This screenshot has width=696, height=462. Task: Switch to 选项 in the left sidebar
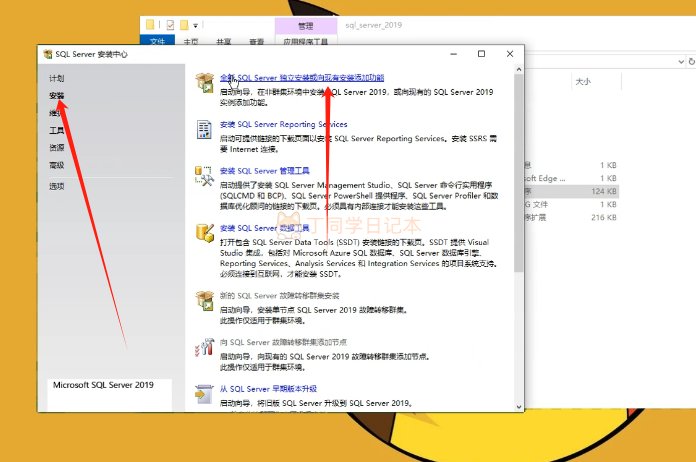click(x=57, y=186)
